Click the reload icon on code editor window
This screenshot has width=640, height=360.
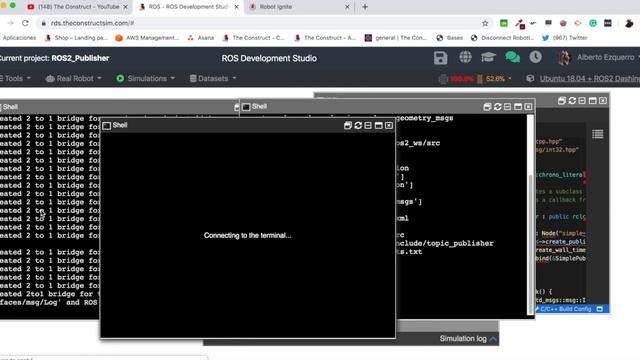[572, 100]
